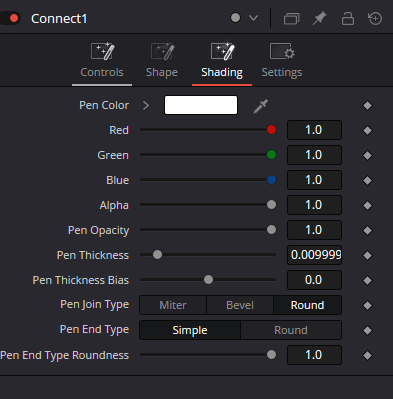Add keyframe for Pen Thickness Bias
Viewport: 393px width, 399px height.
pyautogui.click(x=367, y=281)
